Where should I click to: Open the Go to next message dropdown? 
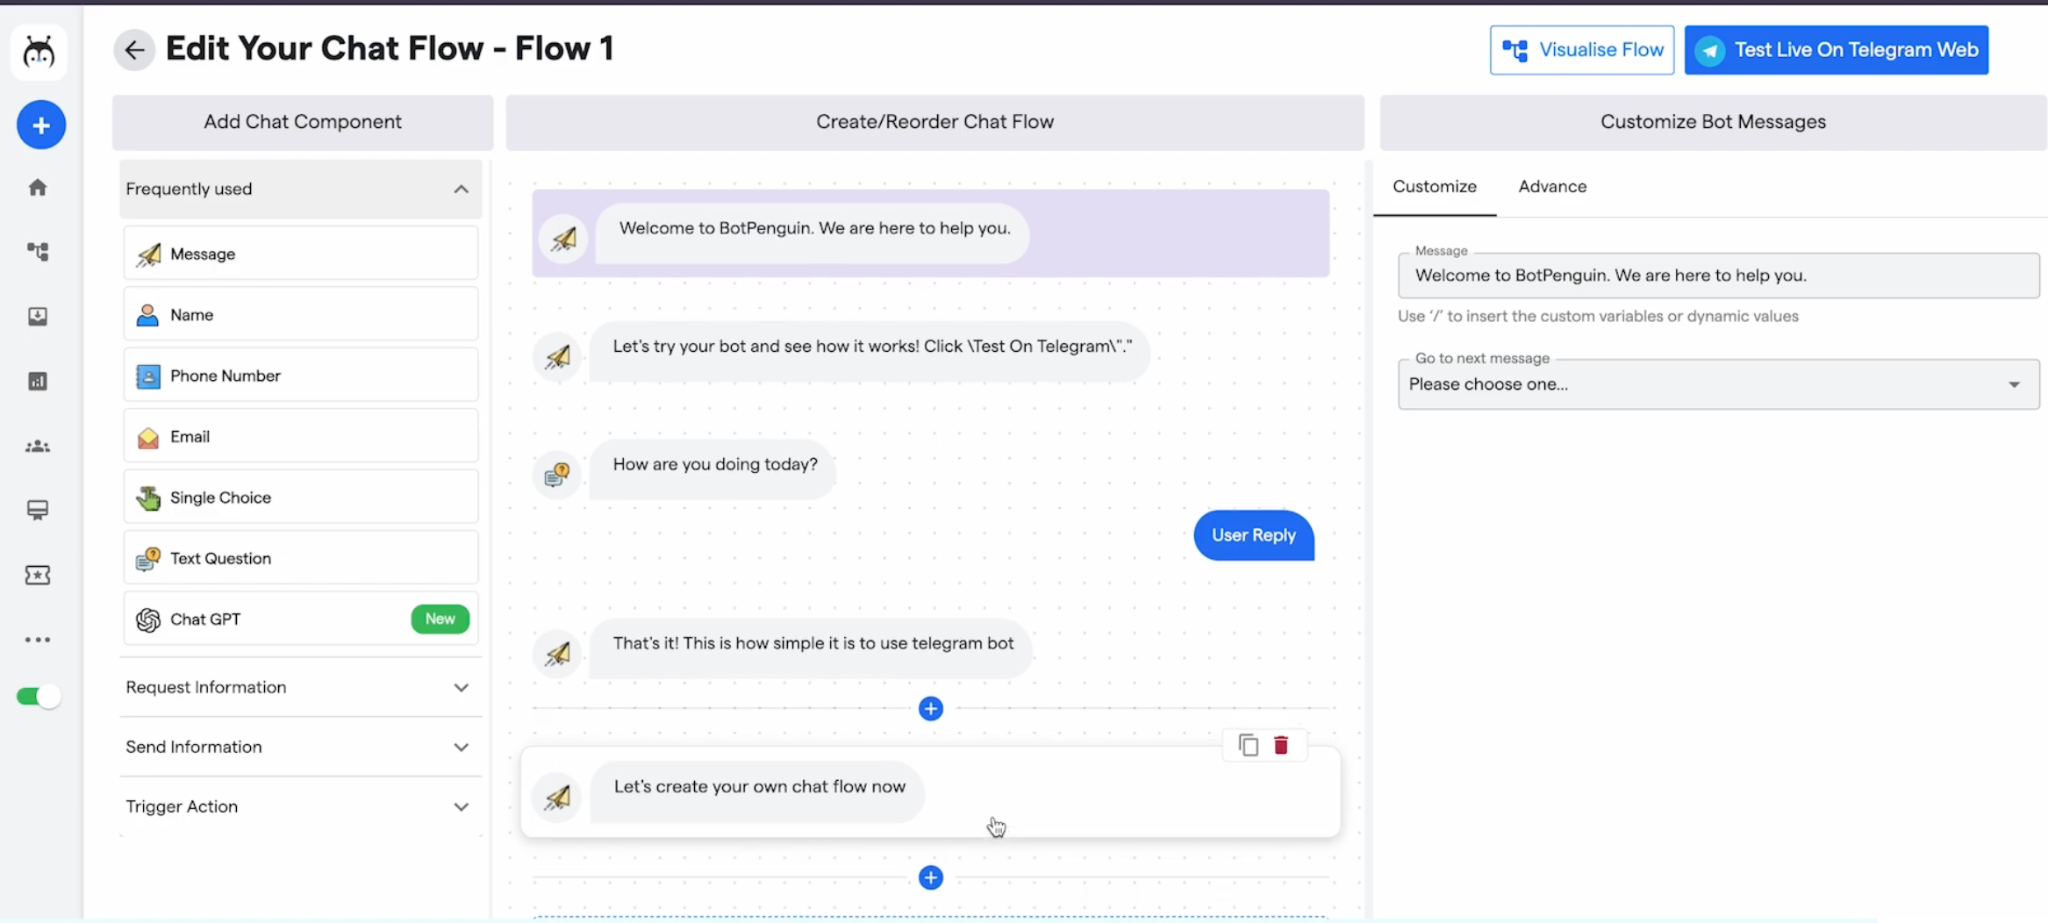click(x=1718, y=384)
